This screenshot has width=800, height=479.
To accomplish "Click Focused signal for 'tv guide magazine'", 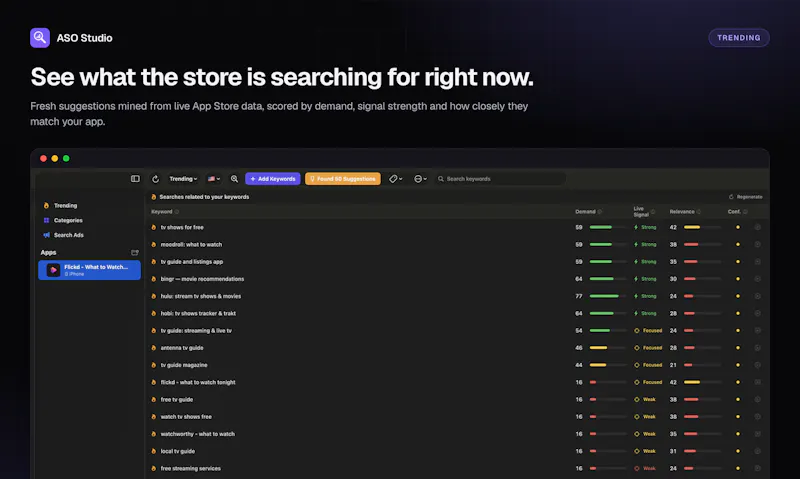I will (648, 365).
